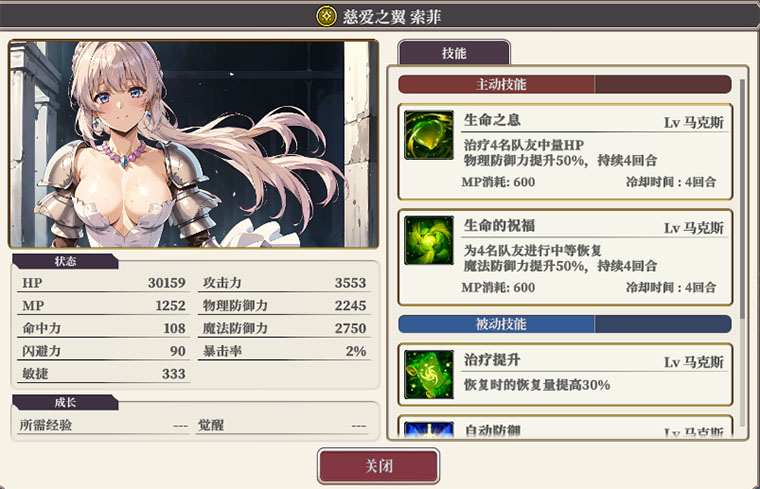This screenshot has width=760, height=489.
Task: Click the 被动技能 section header
Action: (x=565, y=324)
